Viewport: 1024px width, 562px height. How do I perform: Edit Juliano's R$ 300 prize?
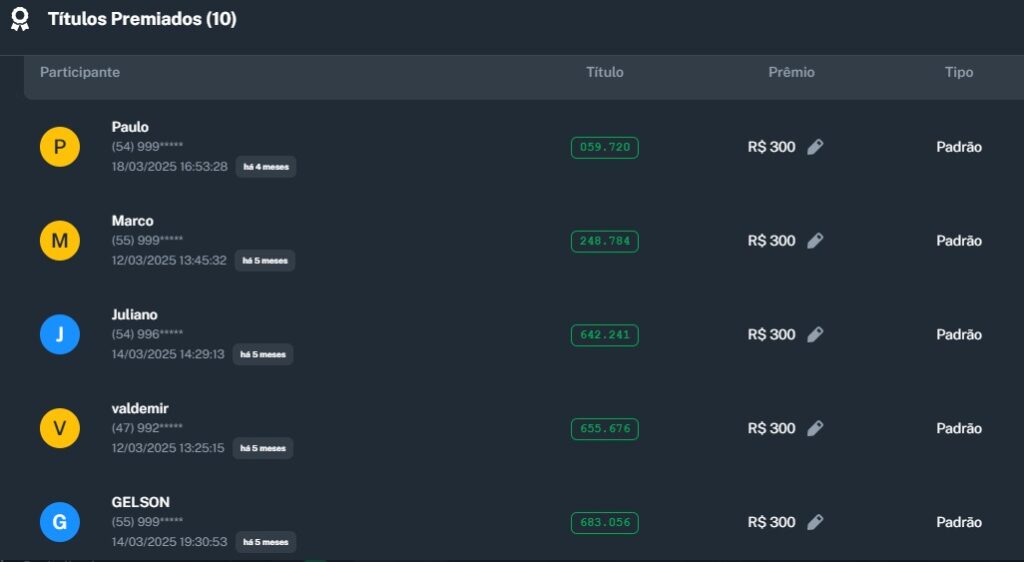[815, 335]
